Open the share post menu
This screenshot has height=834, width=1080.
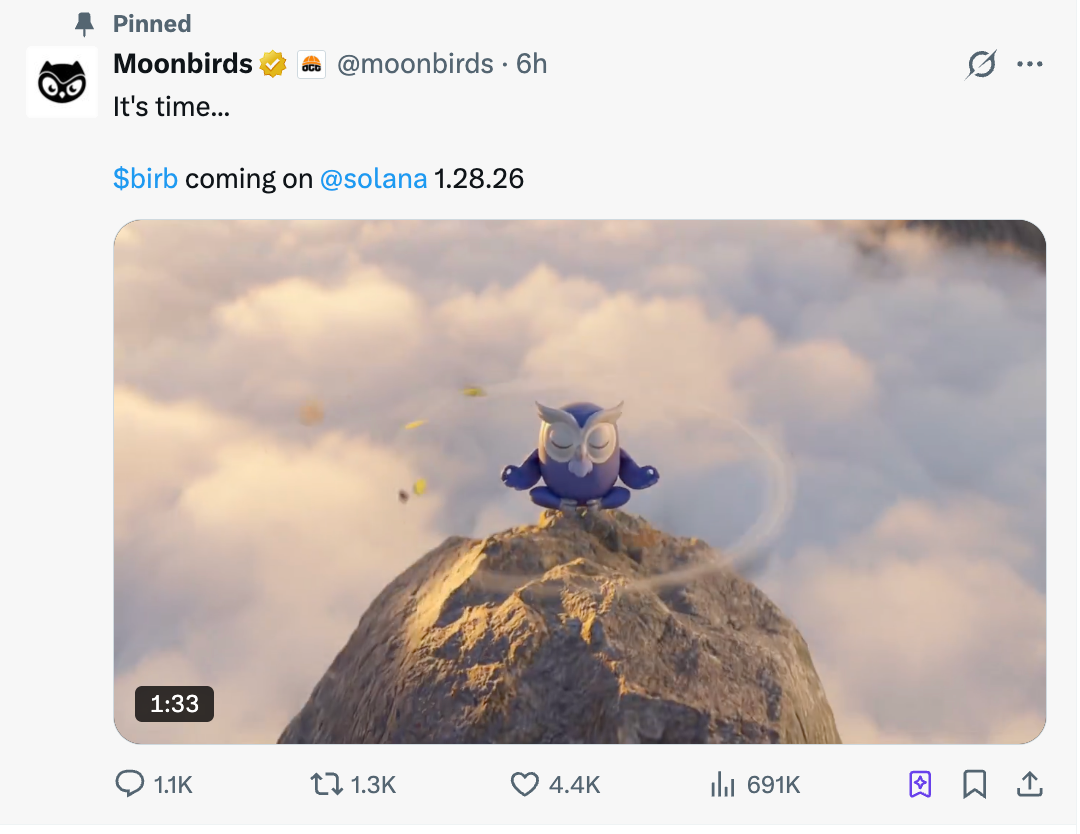[1029, 785]
